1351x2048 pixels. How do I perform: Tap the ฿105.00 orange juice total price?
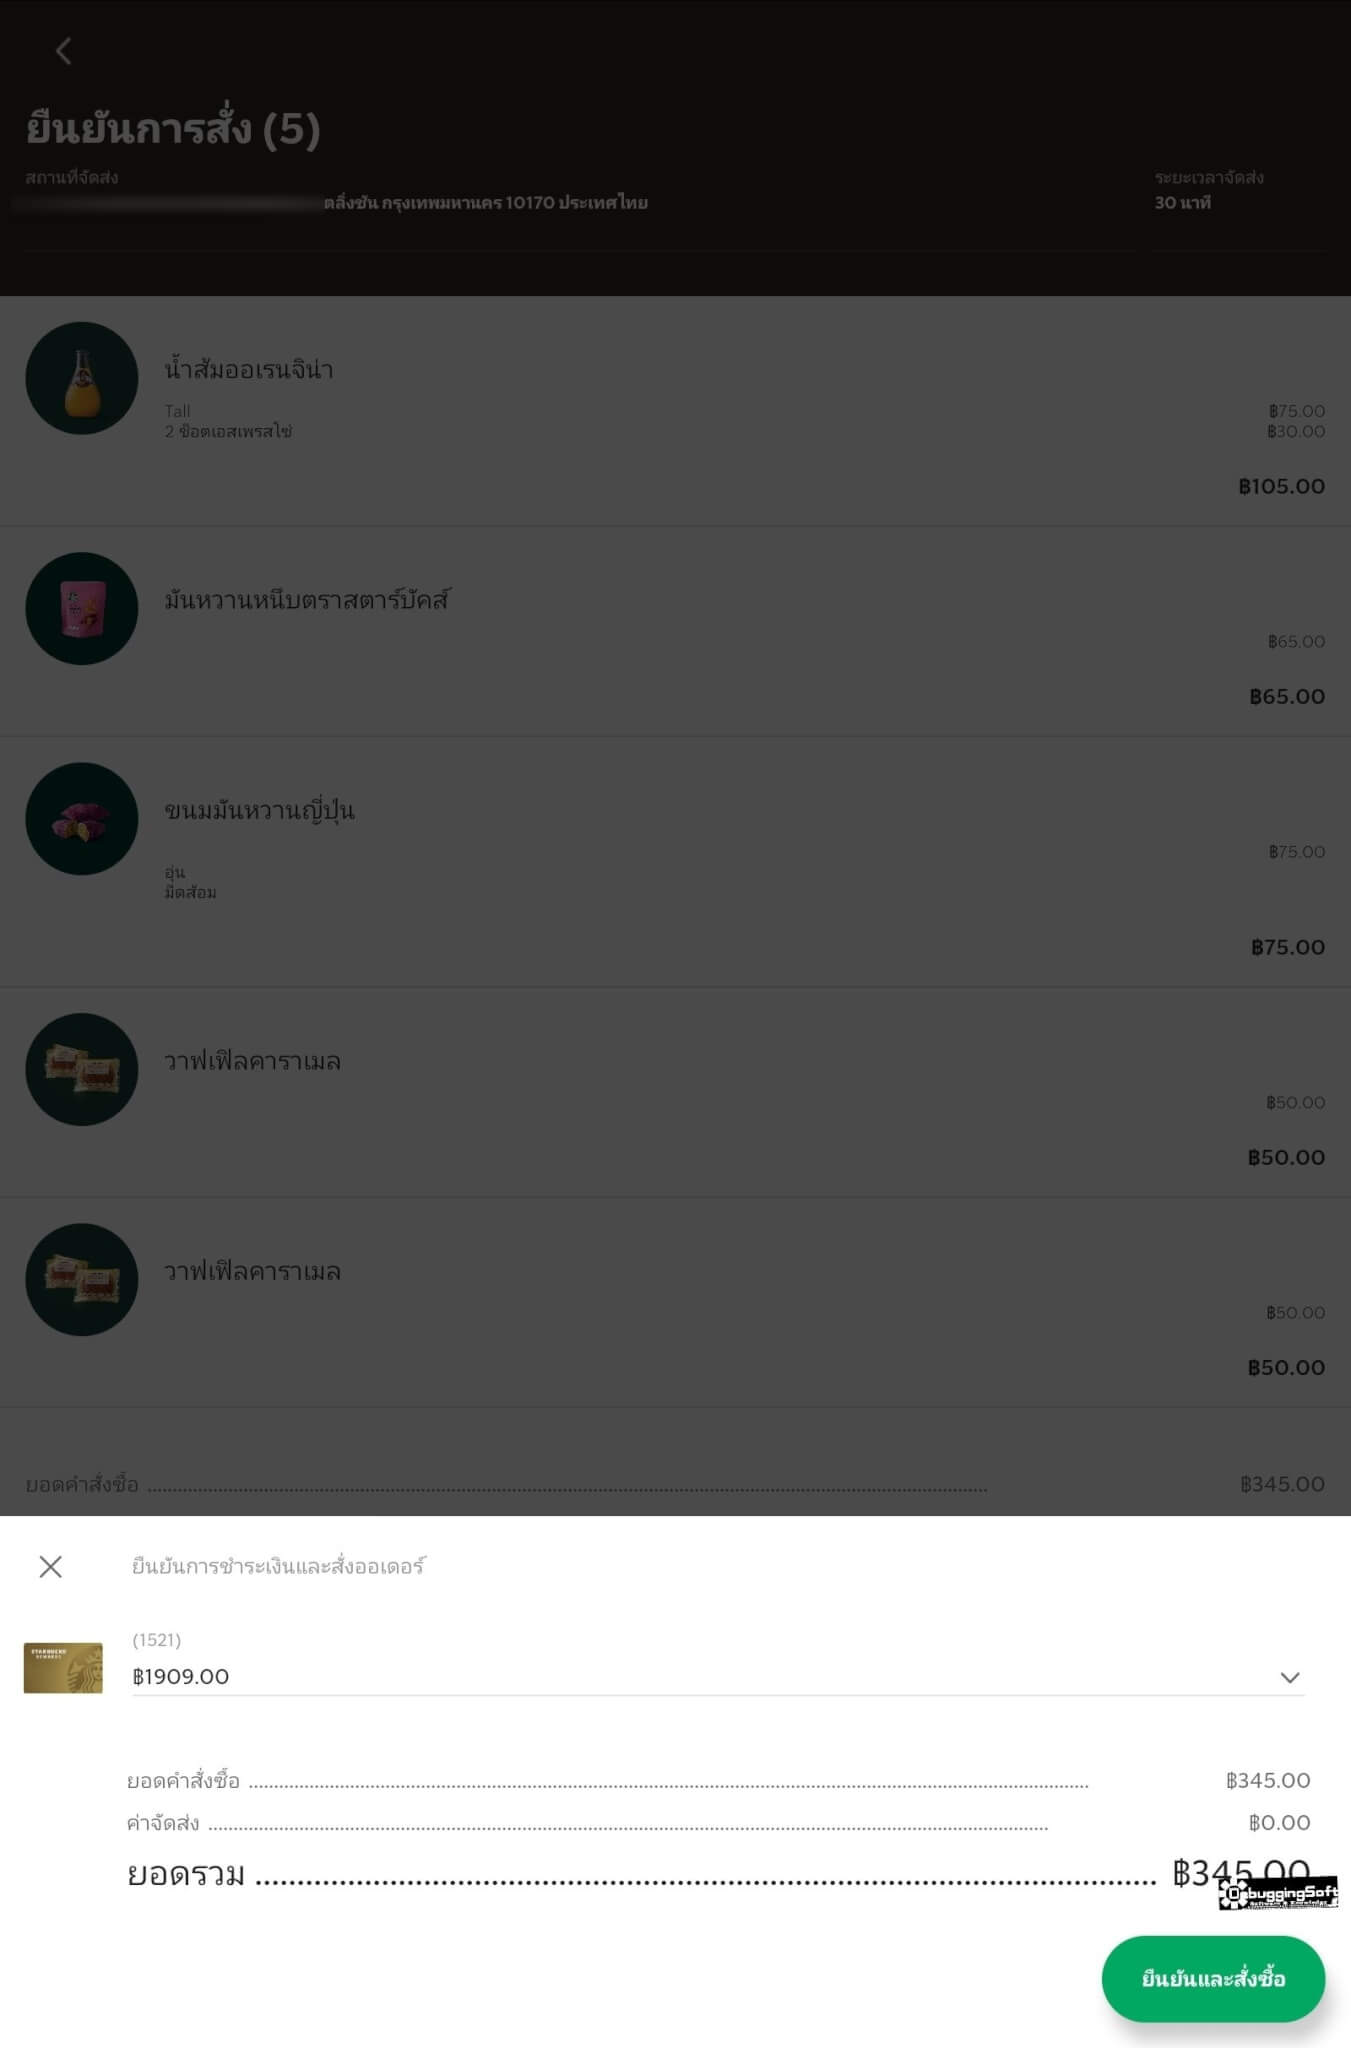coord(1281,486)
